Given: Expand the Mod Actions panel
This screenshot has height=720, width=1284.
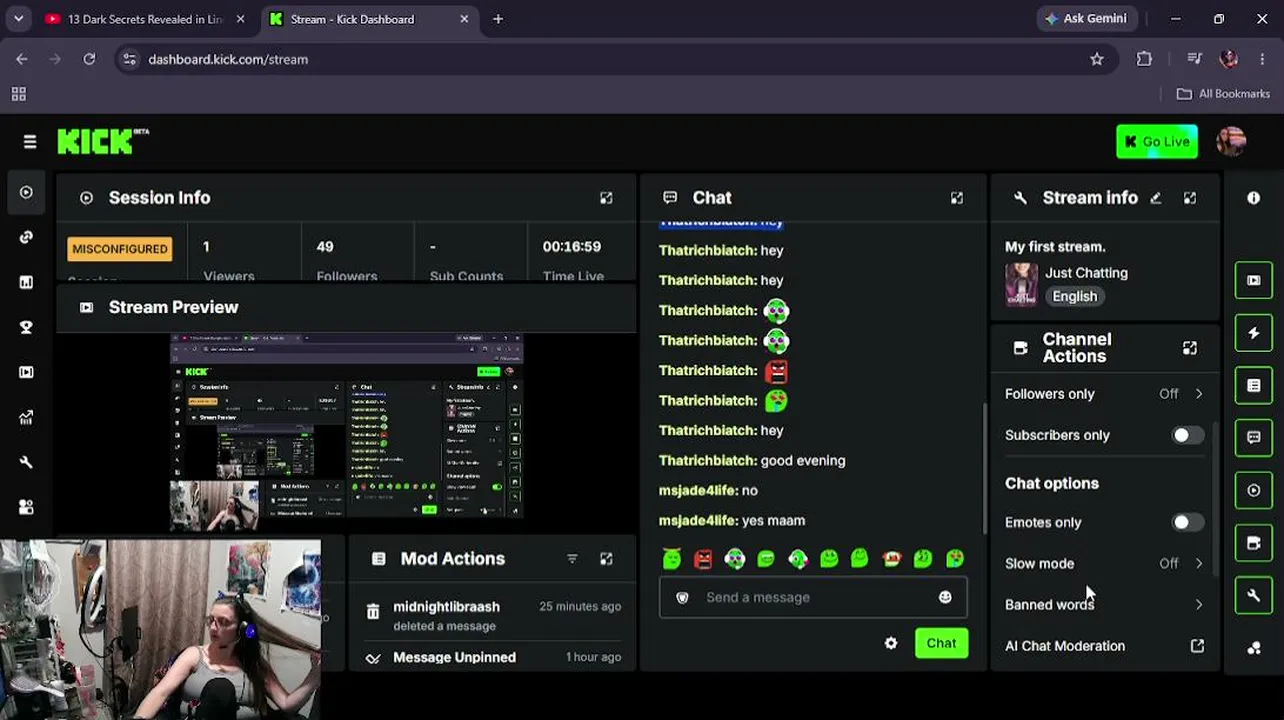Looking at the screenshot, I should coord(606,559).
